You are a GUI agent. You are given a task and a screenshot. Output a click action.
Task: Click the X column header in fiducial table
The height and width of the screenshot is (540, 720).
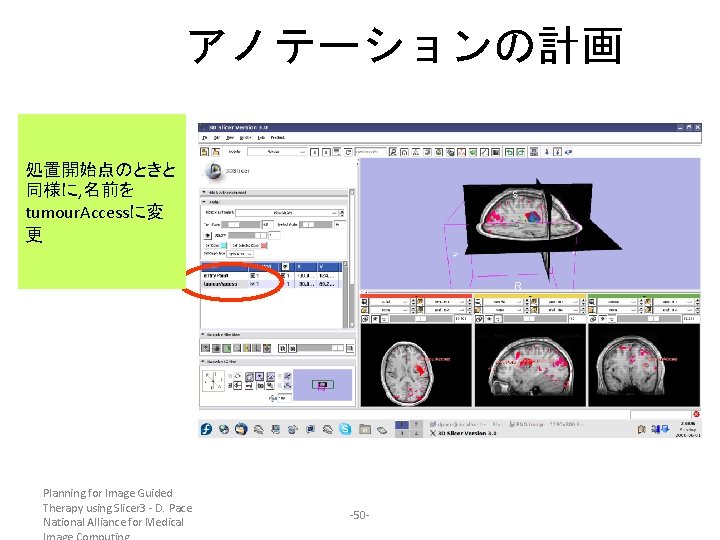[306, 266]
